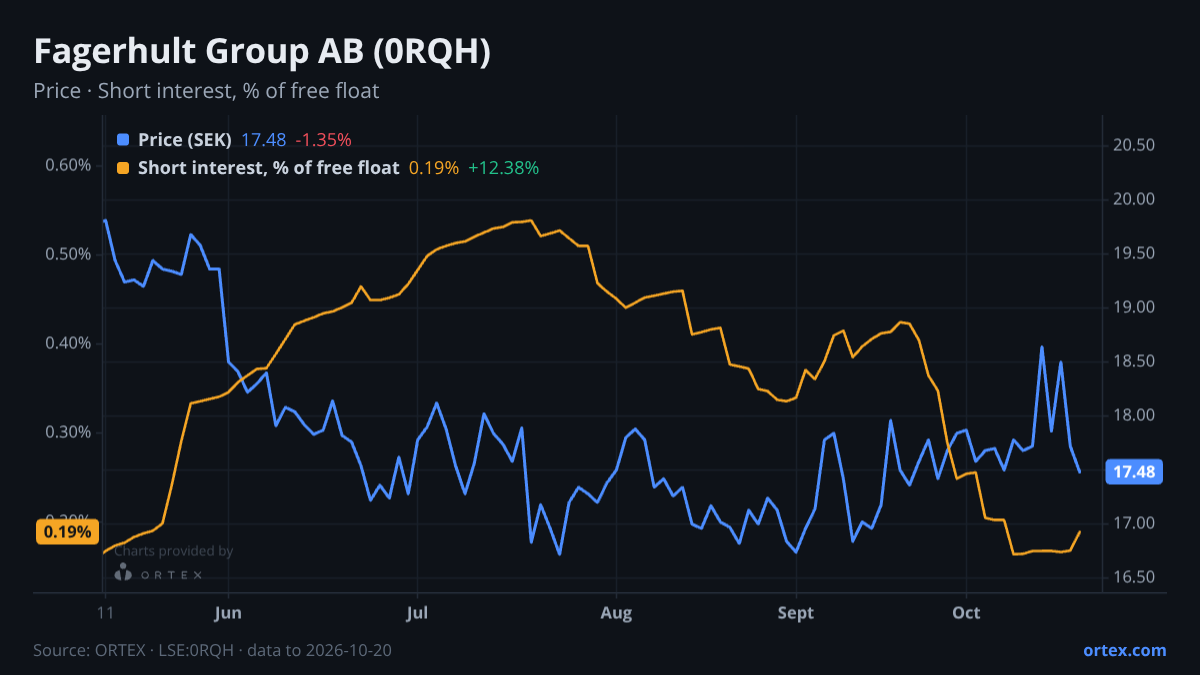Click the Sept label on the x-axis
The height and width of the screenshot is (675, 1200).
[x=796, y=613]
